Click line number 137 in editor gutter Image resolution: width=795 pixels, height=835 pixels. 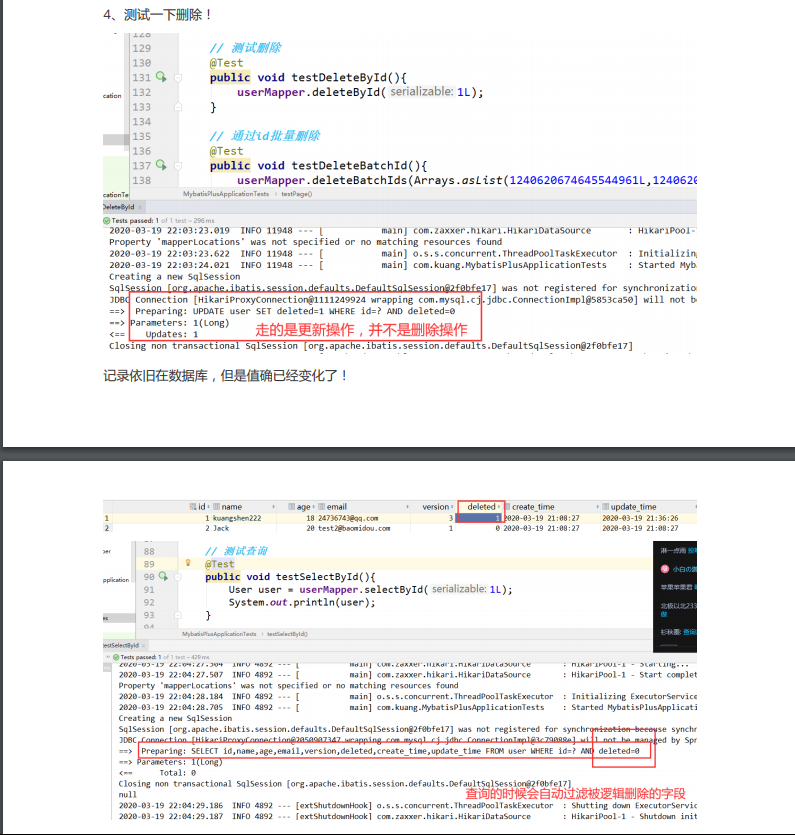click(142, 166)
